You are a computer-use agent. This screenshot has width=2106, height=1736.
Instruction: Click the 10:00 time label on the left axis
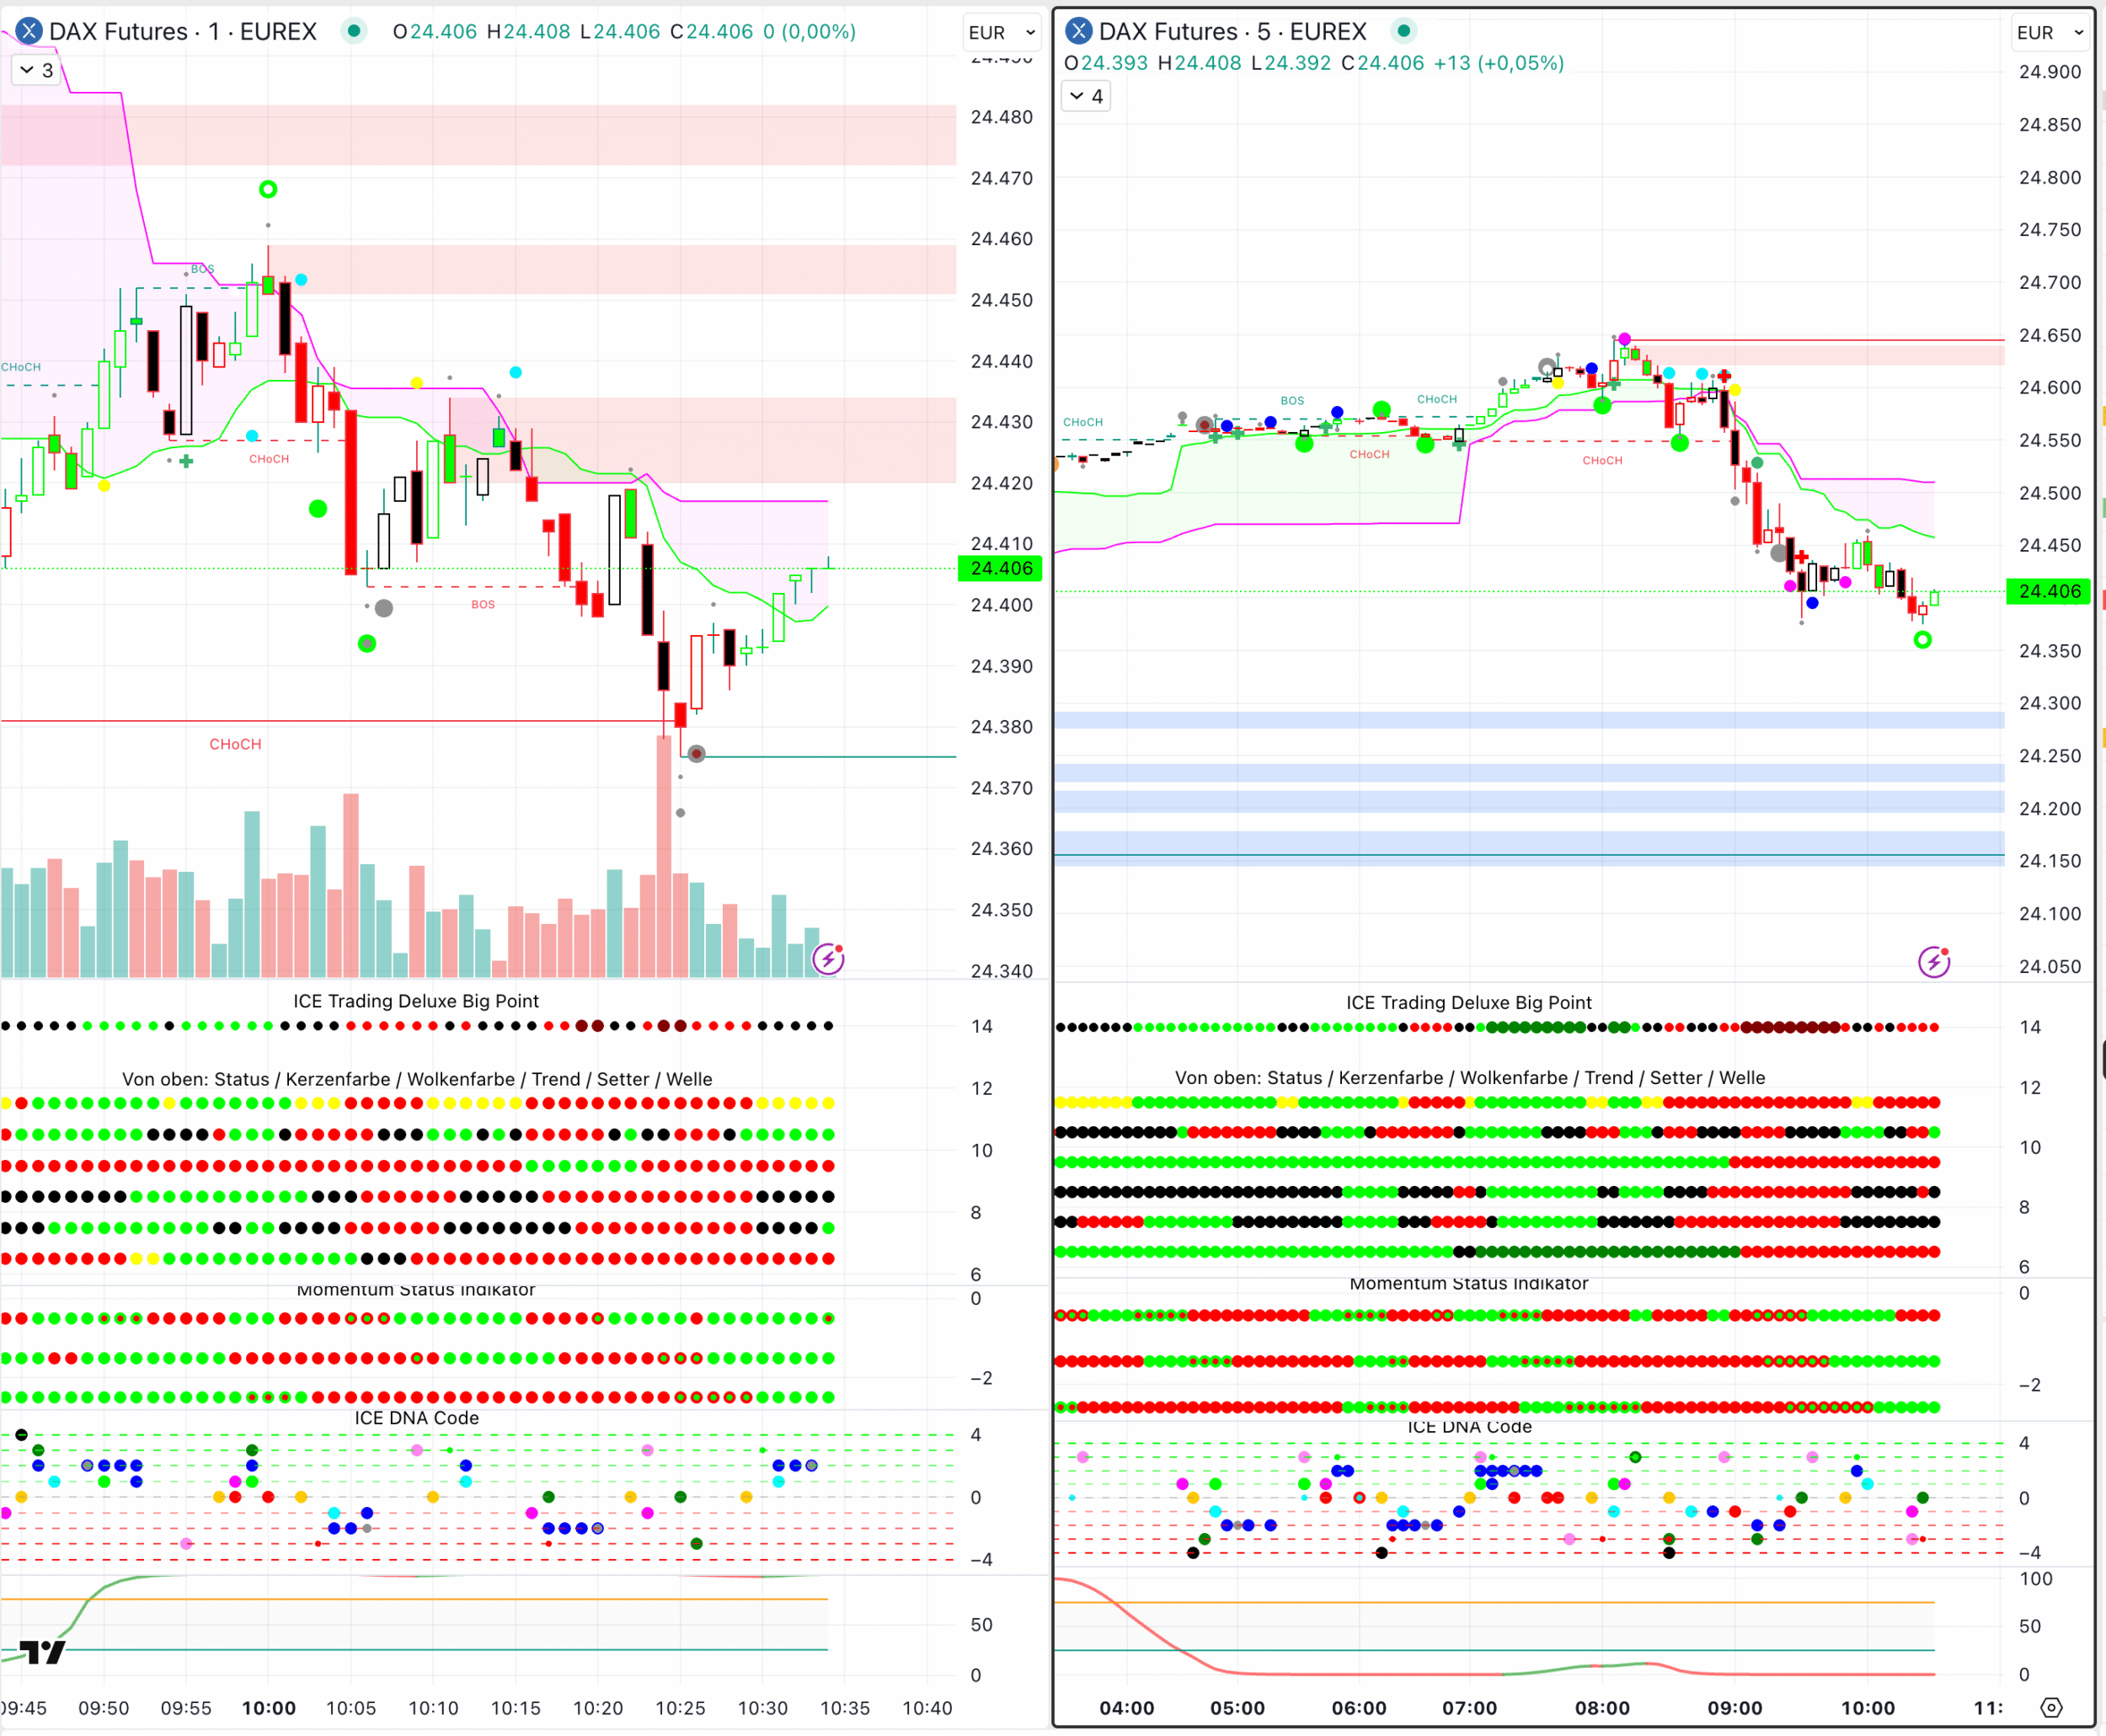pyautogui.click(x=268, y=1708)
